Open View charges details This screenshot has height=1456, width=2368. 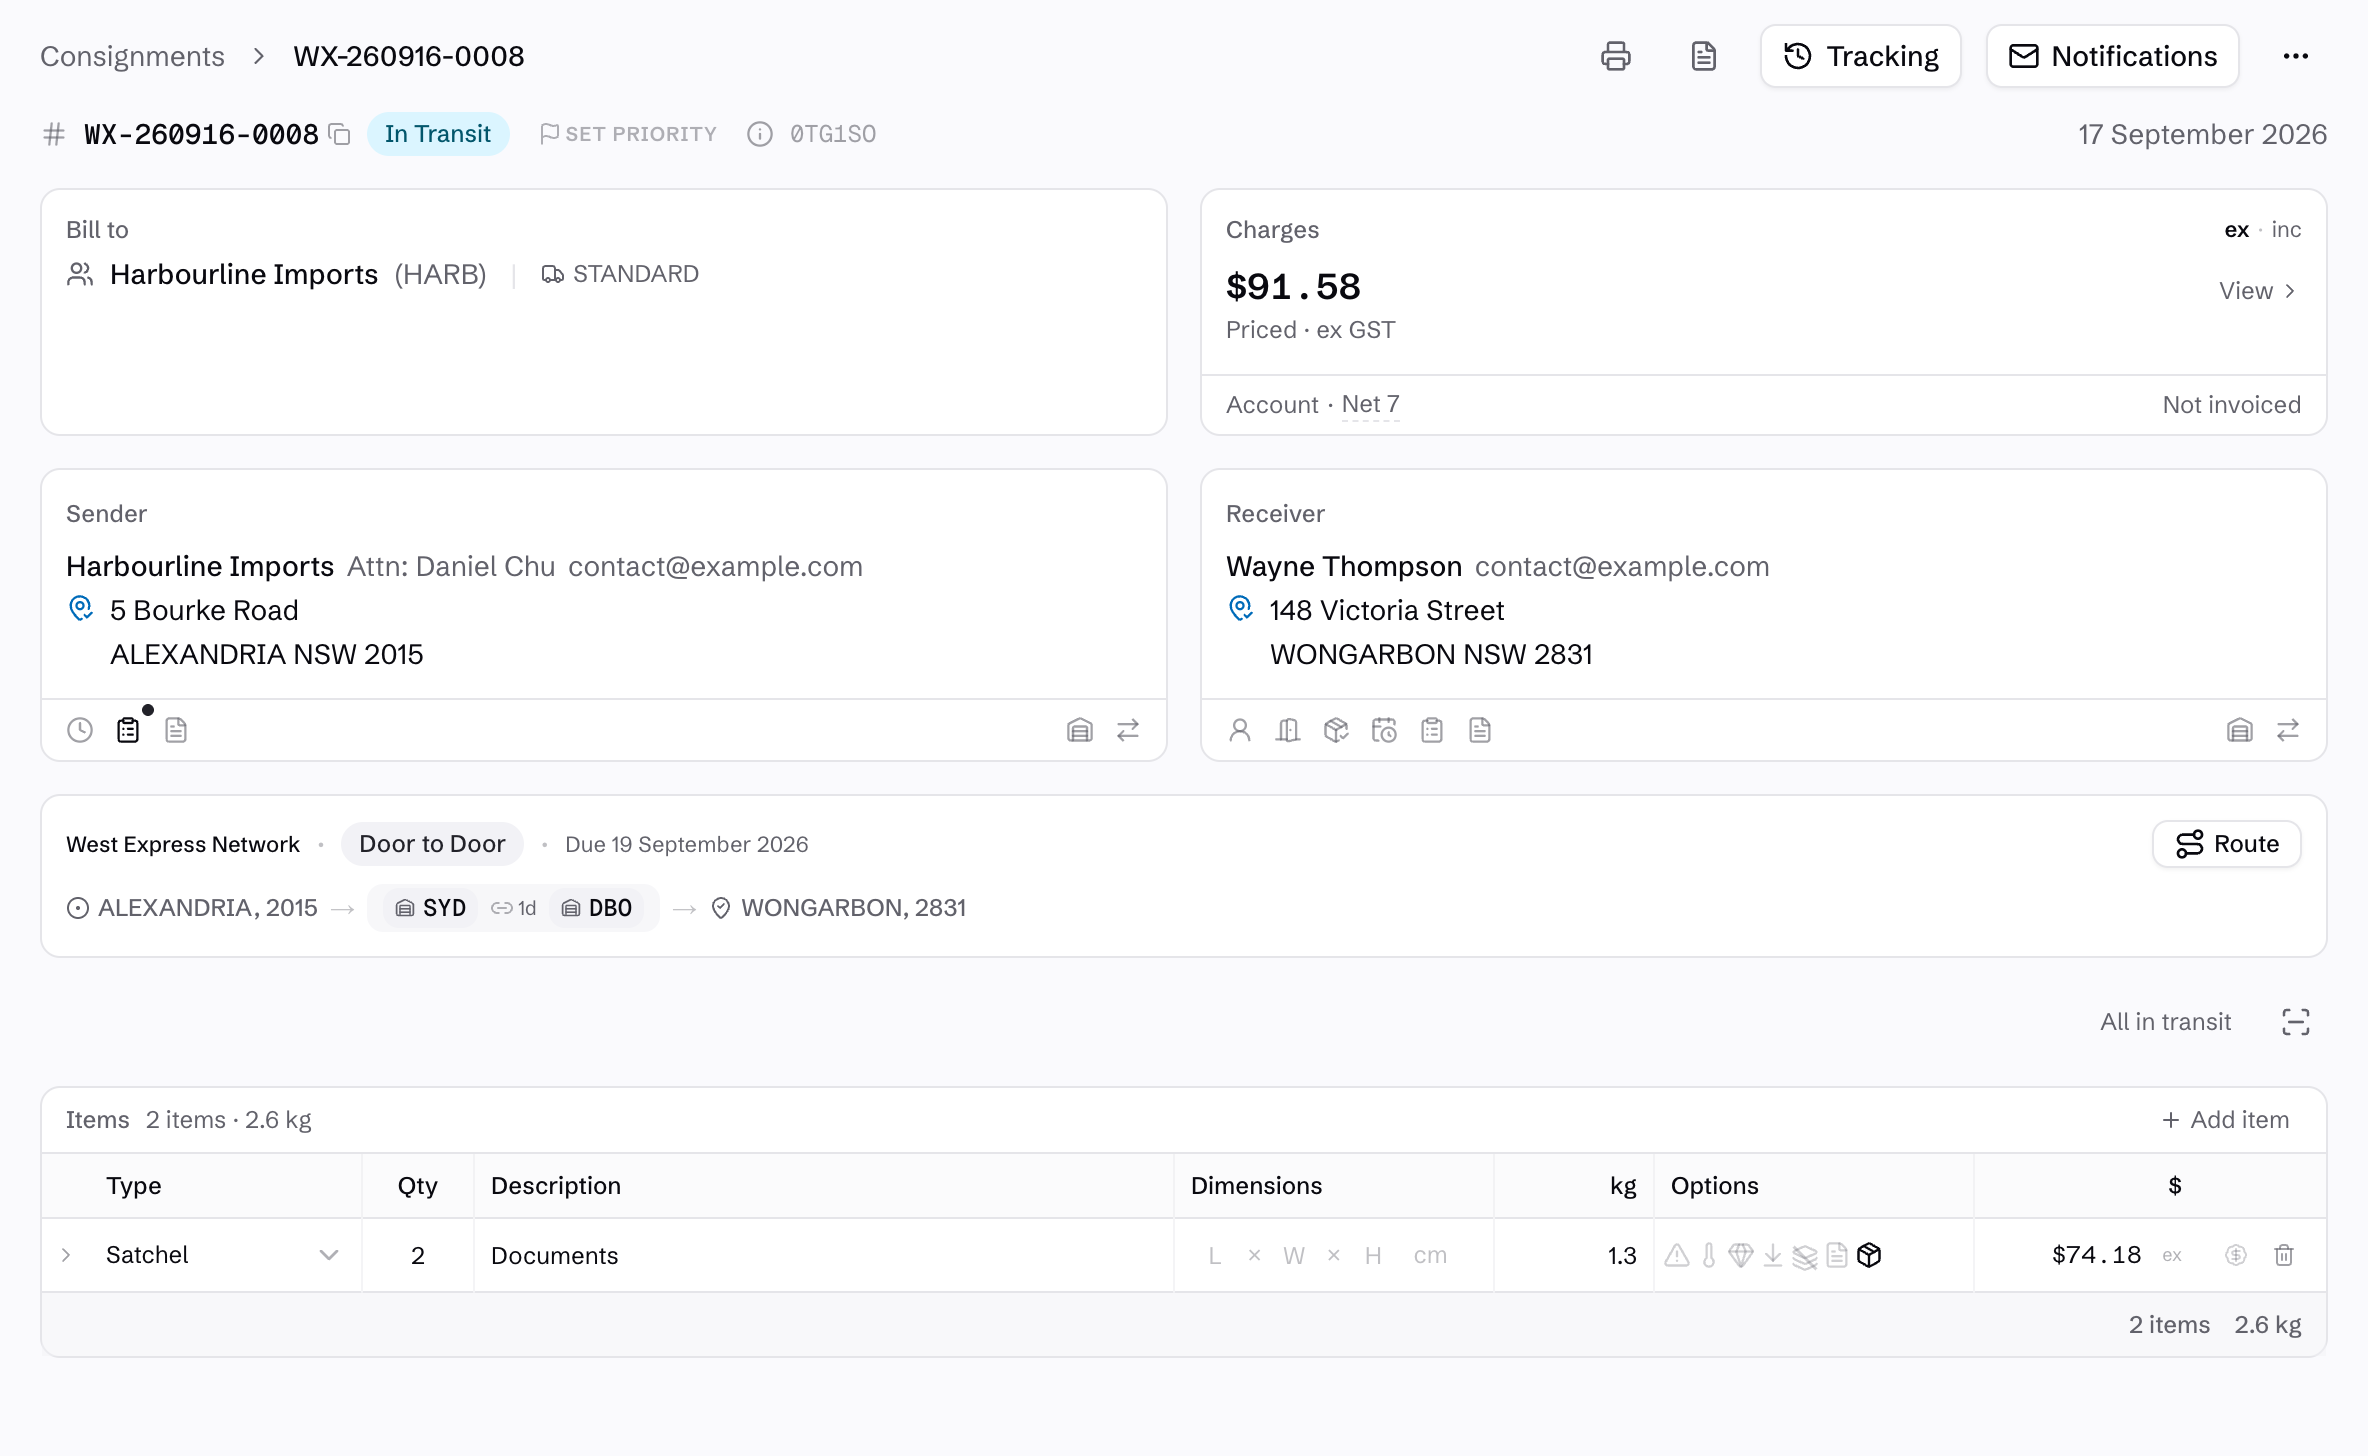pyautogui.click(x=2258, y=291)
